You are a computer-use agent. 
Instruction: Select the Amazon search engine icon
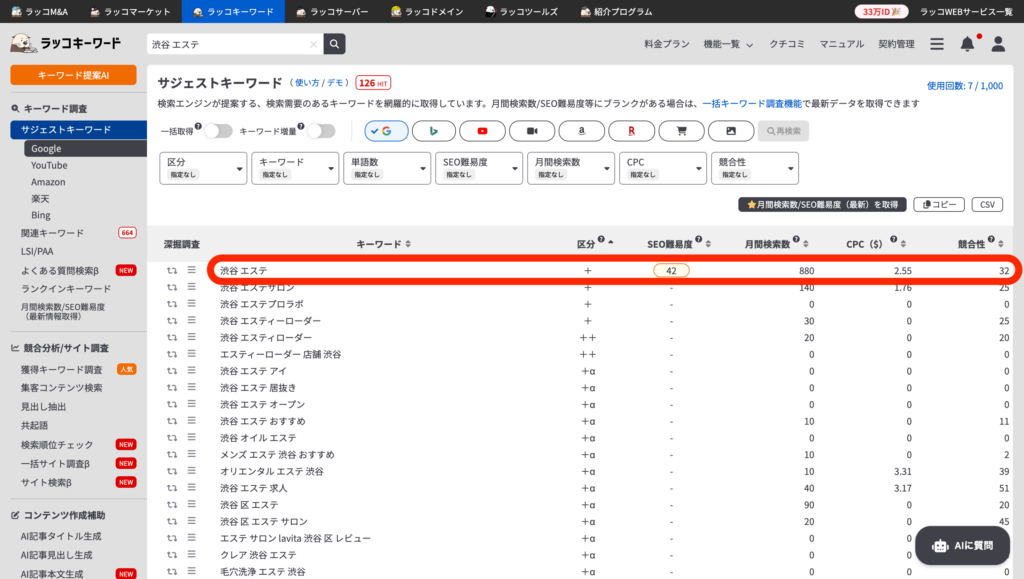tap(581, 131)
